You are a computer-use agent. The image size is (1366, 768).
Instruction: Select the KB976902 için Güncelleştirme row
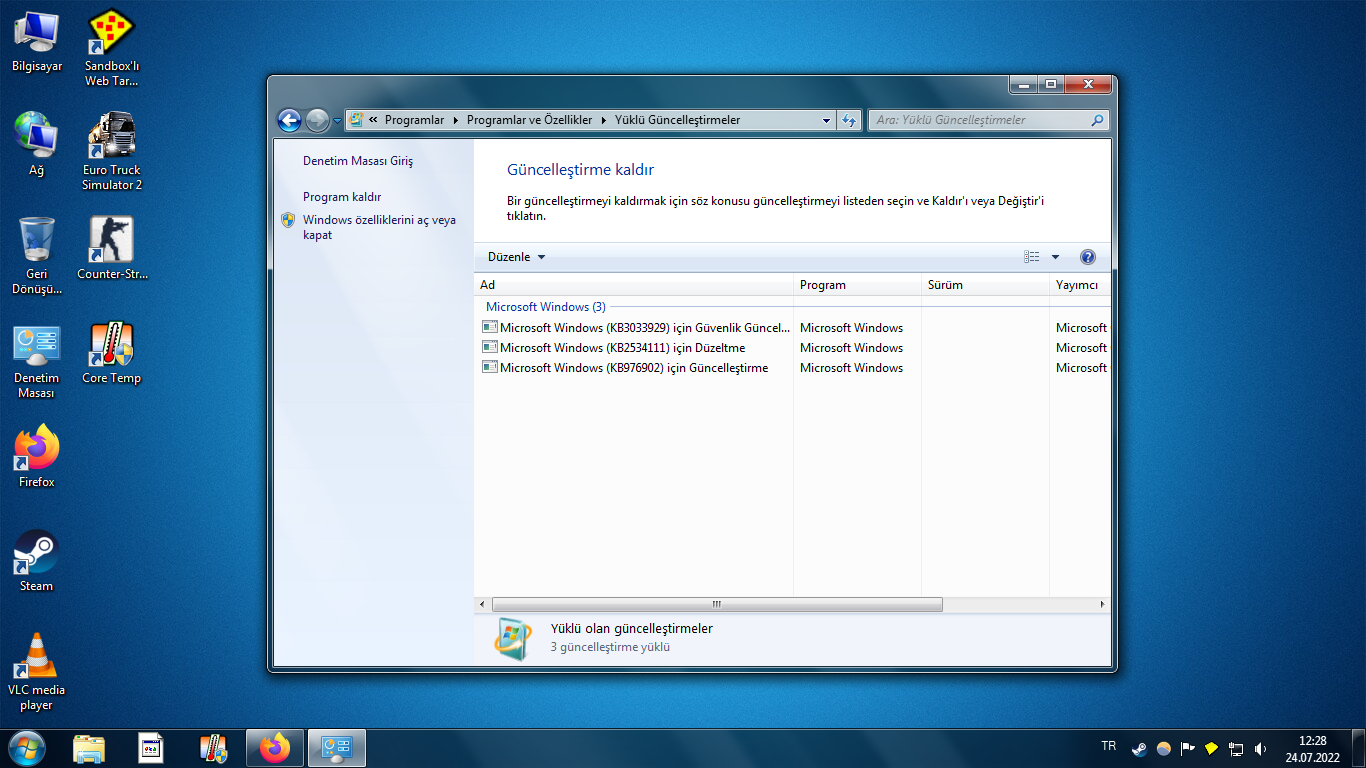[x=794, y=368]
